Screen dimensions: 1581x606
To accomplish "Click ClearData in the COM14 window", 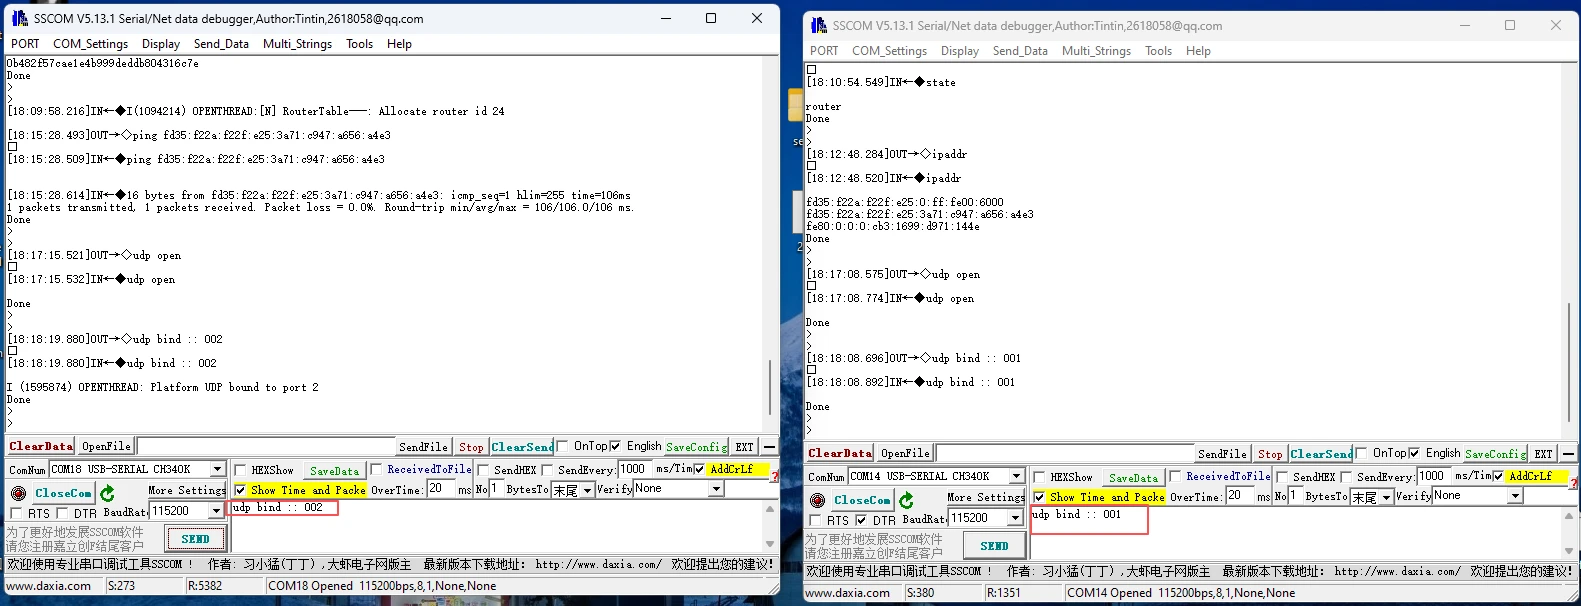I will click(840, 453).
